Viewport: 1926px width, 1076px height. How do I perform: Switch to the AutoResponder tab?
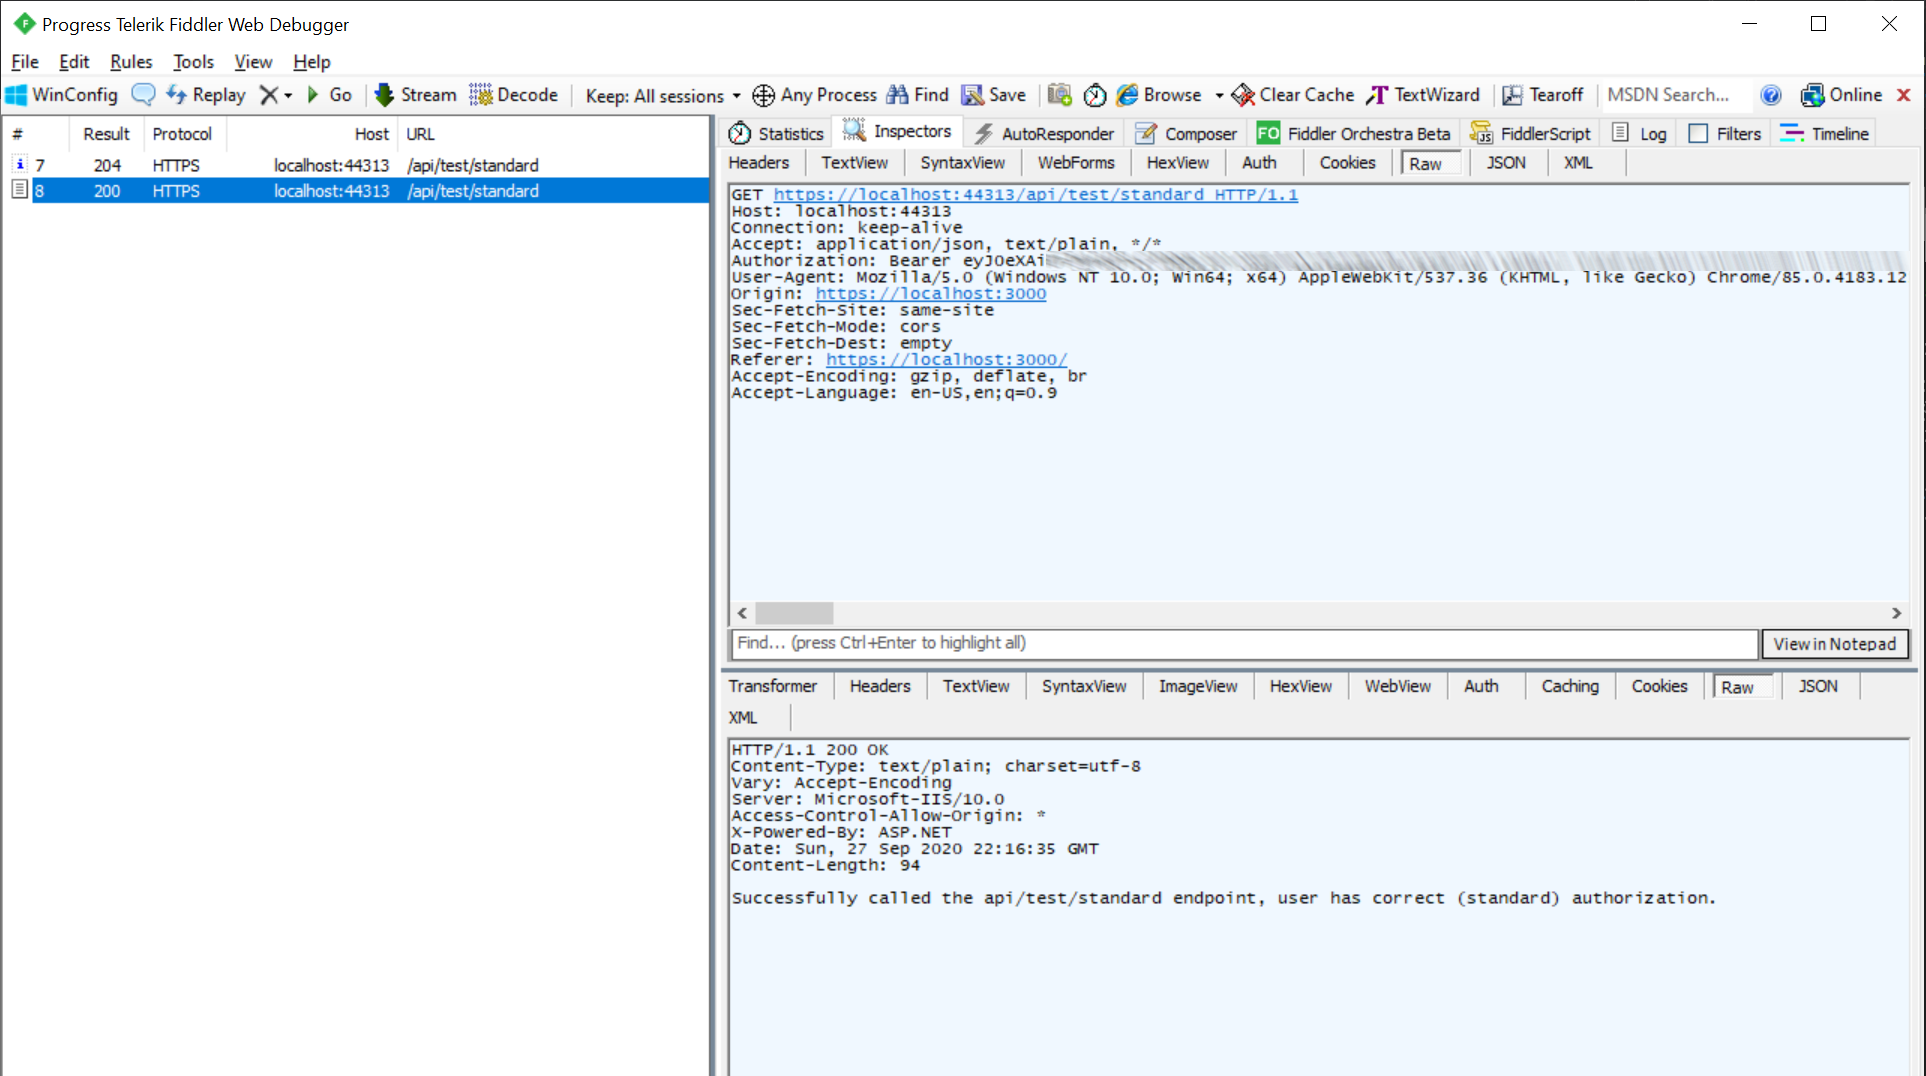(1044, 134)
